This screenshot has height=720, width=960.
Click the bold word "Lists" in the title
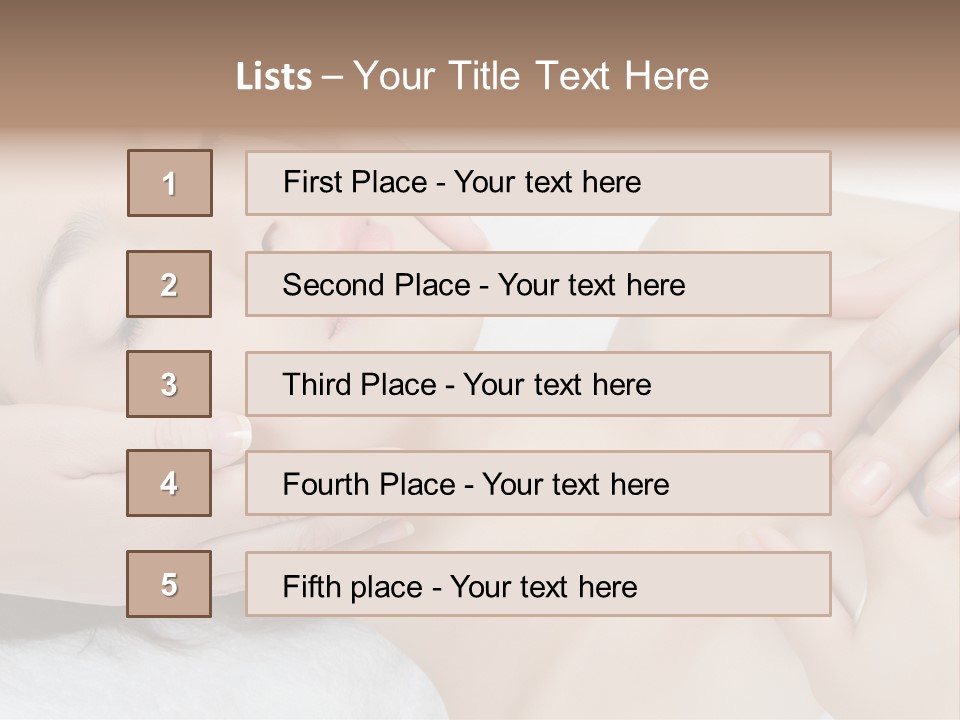(x=273, y=77)
